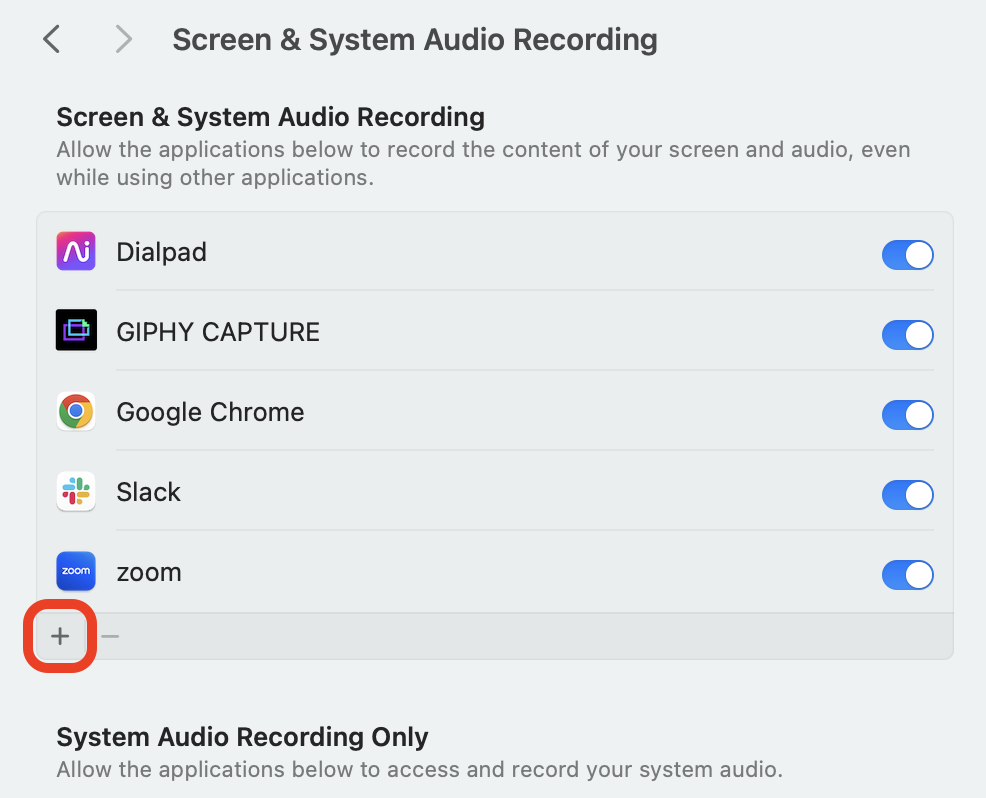Click the 'access and record your system audio' description

[420, 770]
